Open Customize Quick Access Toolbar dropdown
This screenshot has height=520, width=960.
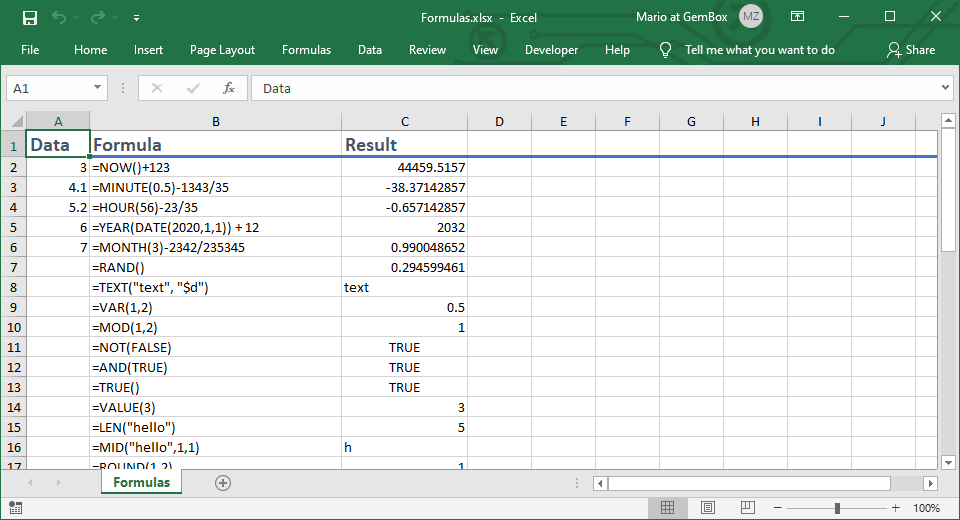(x=136, y=17)
